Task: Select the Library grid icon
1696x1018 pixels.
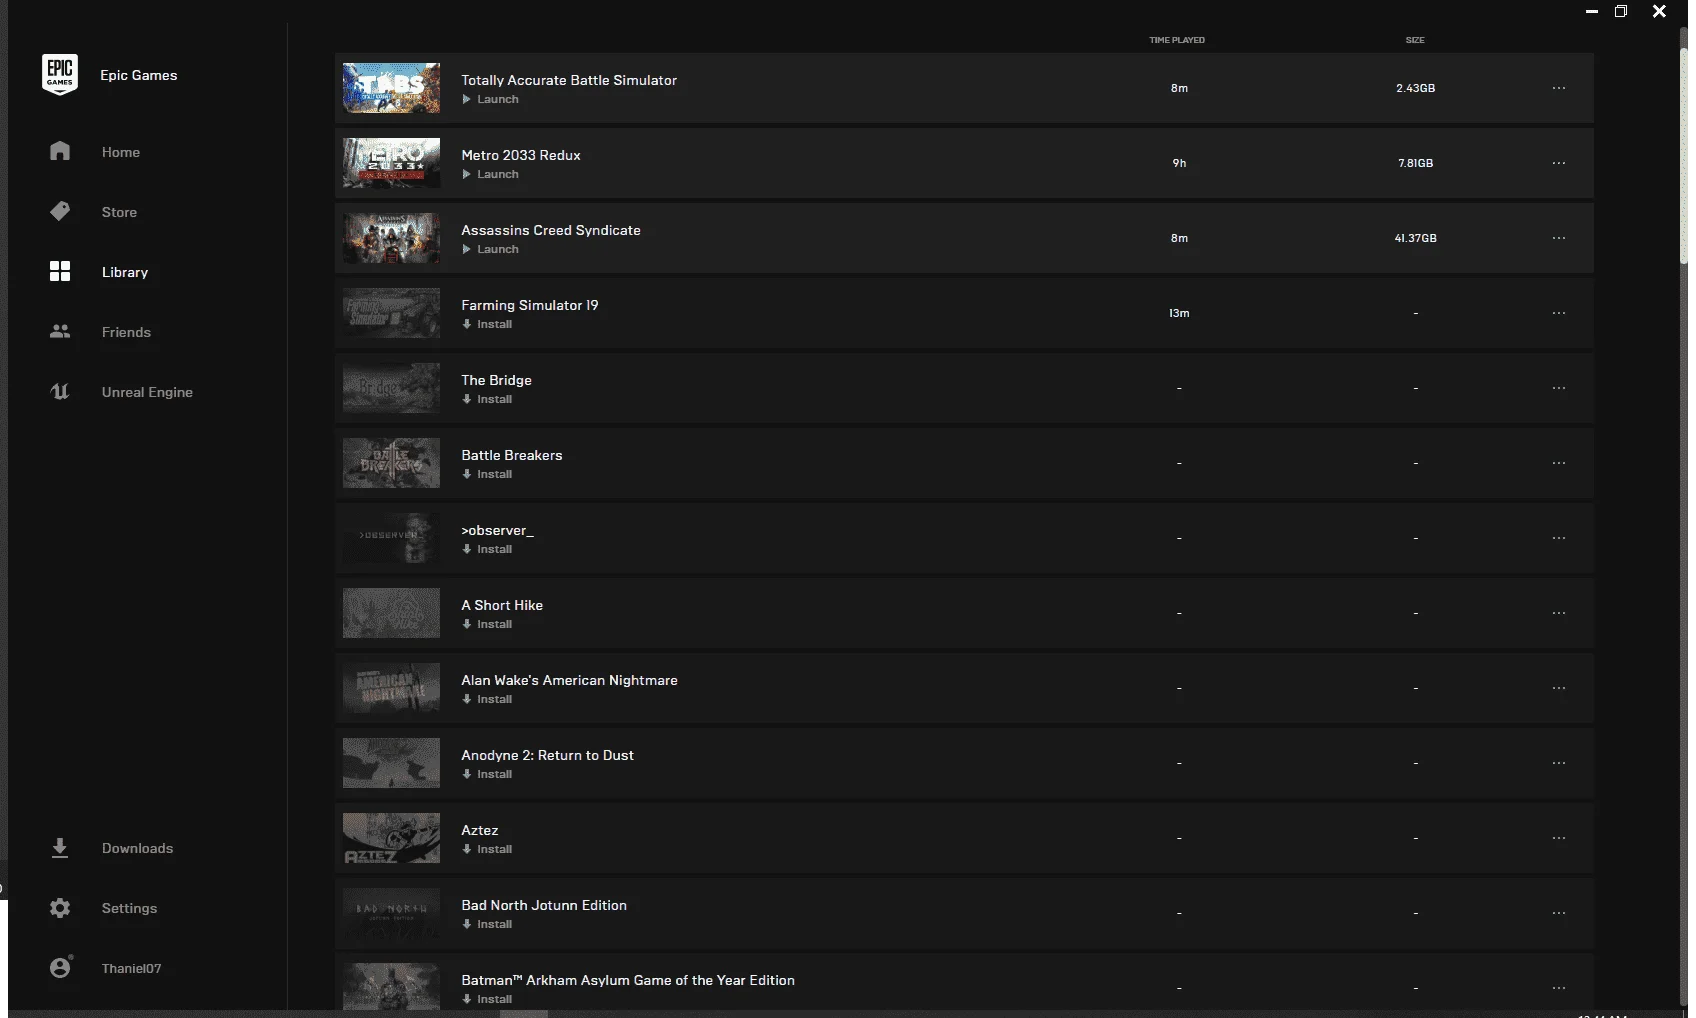Action: coord(60,271)
